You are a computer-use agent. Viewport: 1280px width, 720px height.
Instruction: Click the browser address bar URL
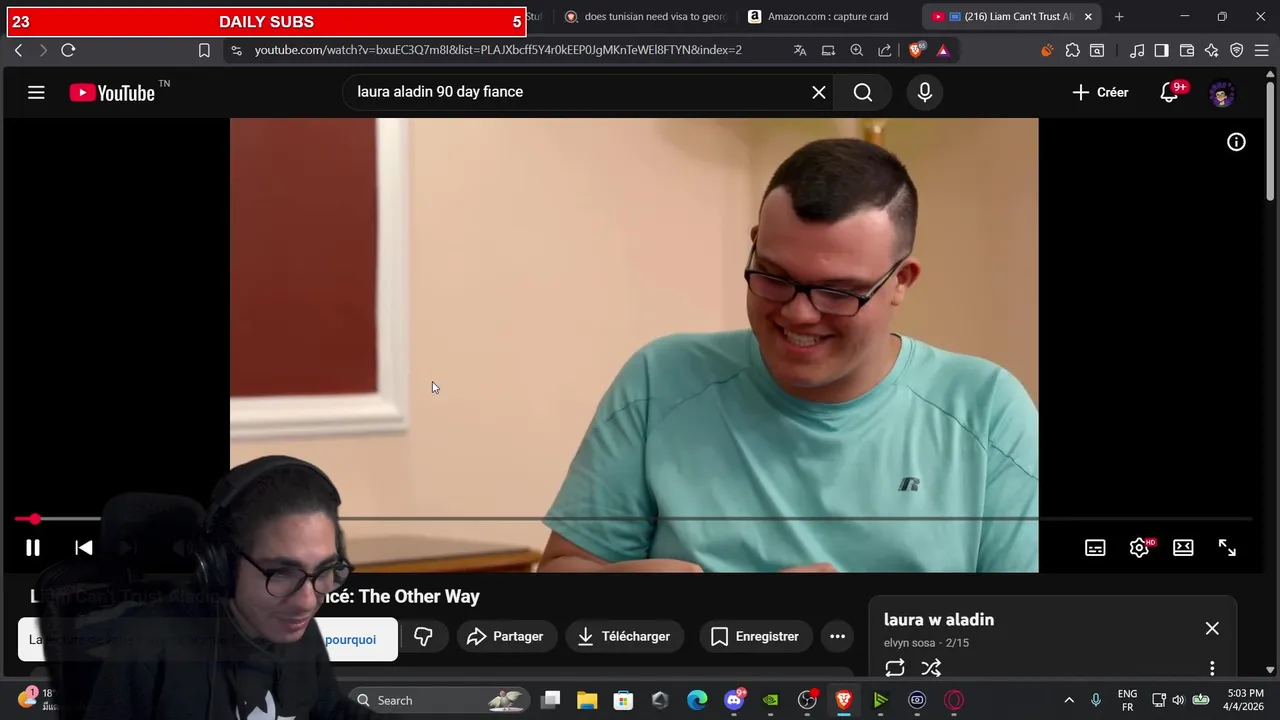point(498,50)
